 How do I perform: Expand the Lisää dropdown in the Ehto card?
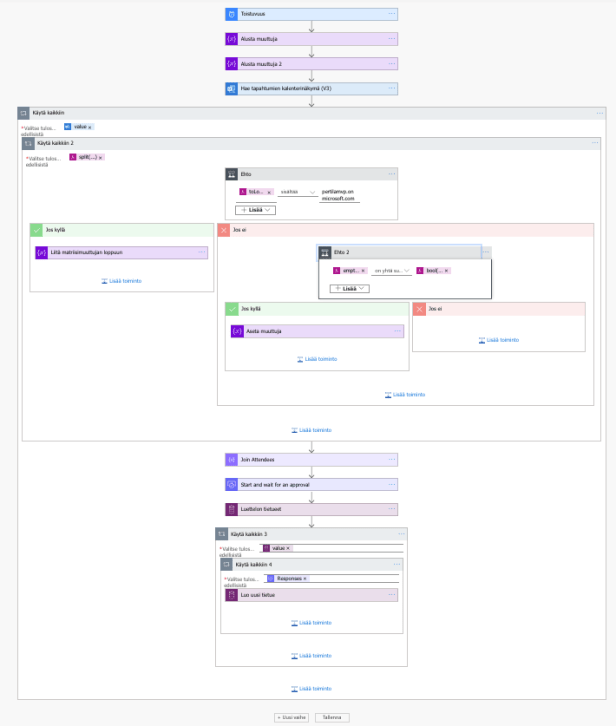click(x=254, y=210)
